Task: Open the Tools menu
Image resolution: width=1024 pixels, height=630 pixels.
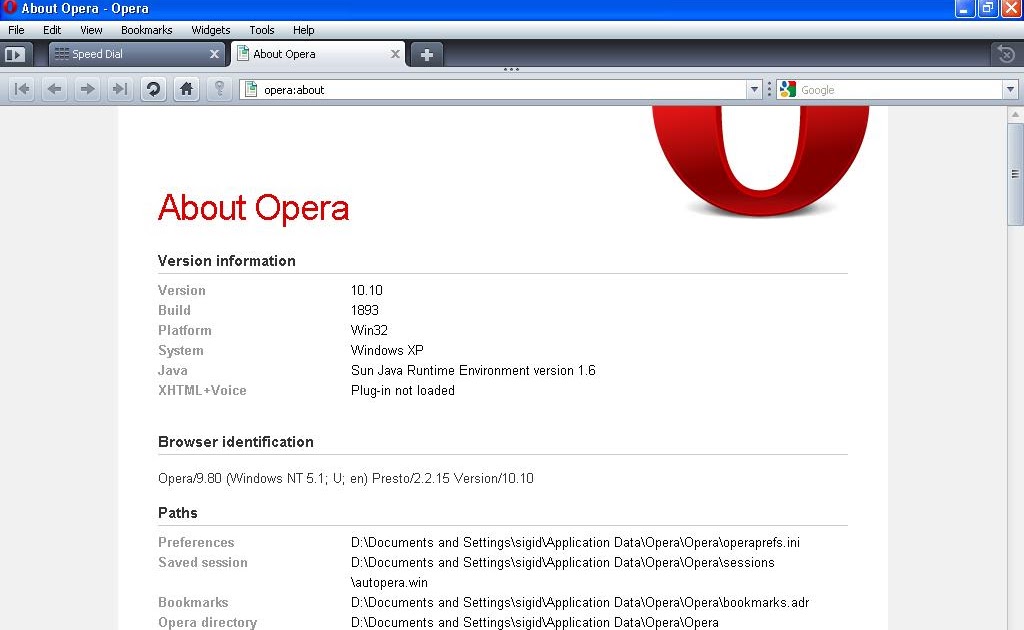Action: (261, 30)
